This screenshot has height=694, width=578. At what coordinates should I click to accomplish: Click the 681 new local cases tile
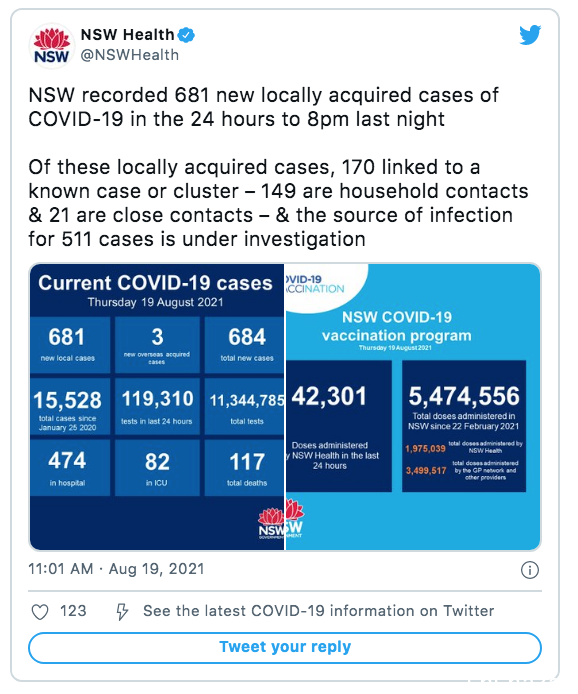(x=69, y=345)
